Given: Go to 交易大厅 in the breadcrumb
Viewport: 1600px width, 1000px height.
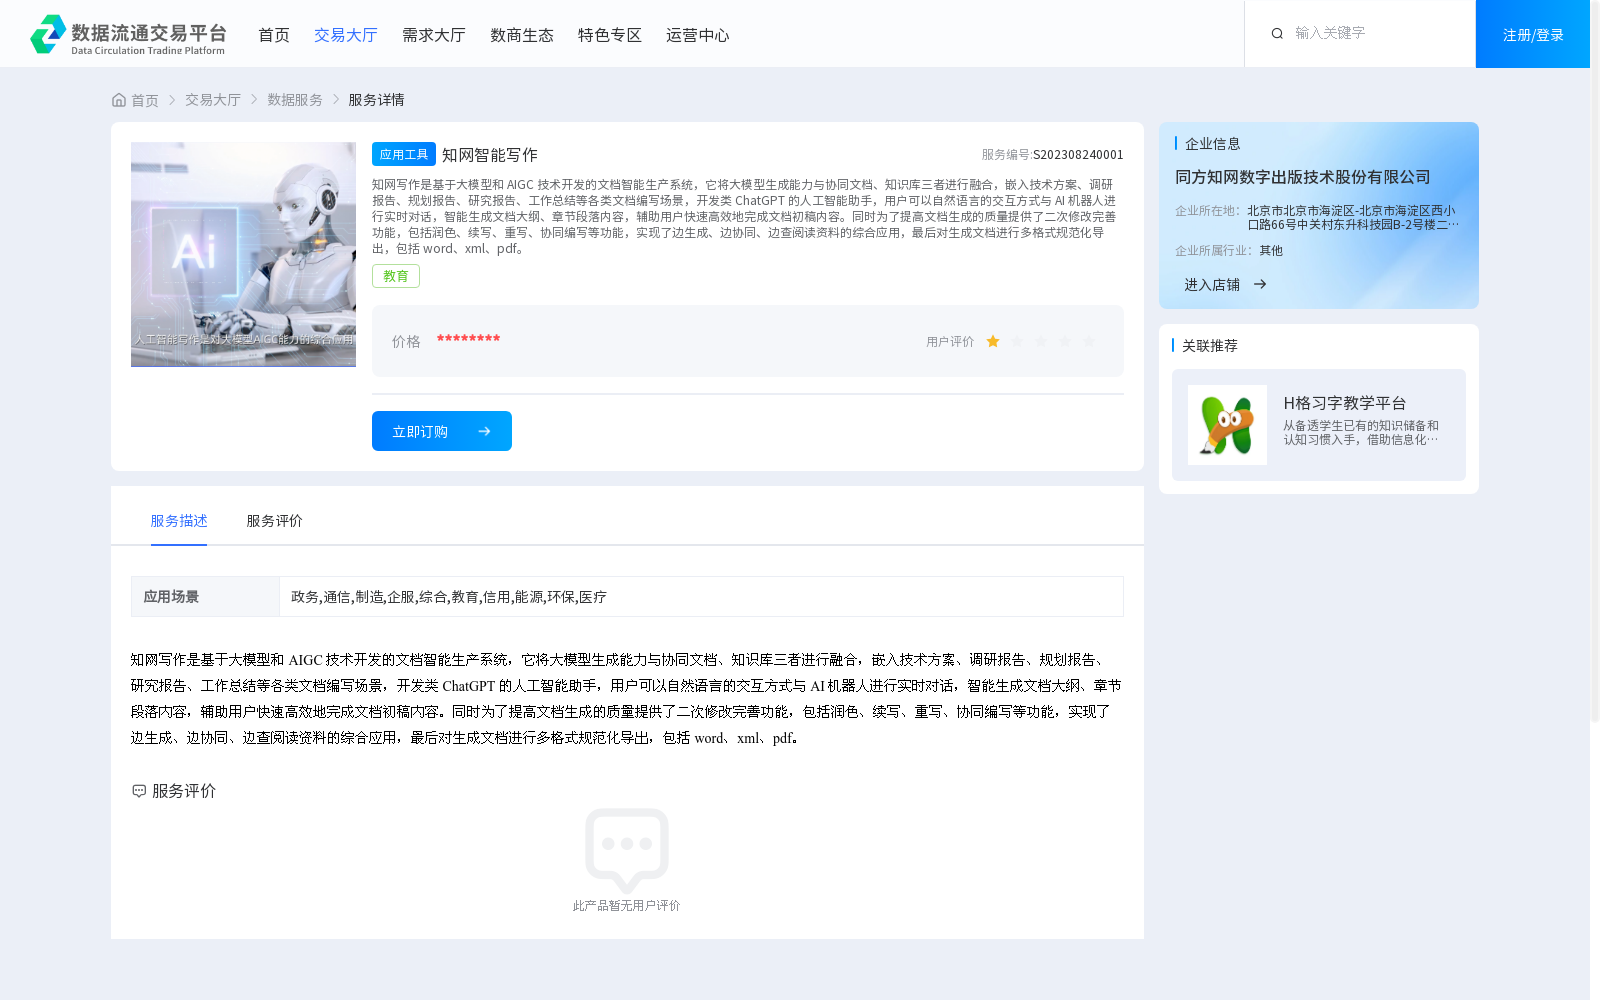Looking at the screenshot, I should pos(213,100).
